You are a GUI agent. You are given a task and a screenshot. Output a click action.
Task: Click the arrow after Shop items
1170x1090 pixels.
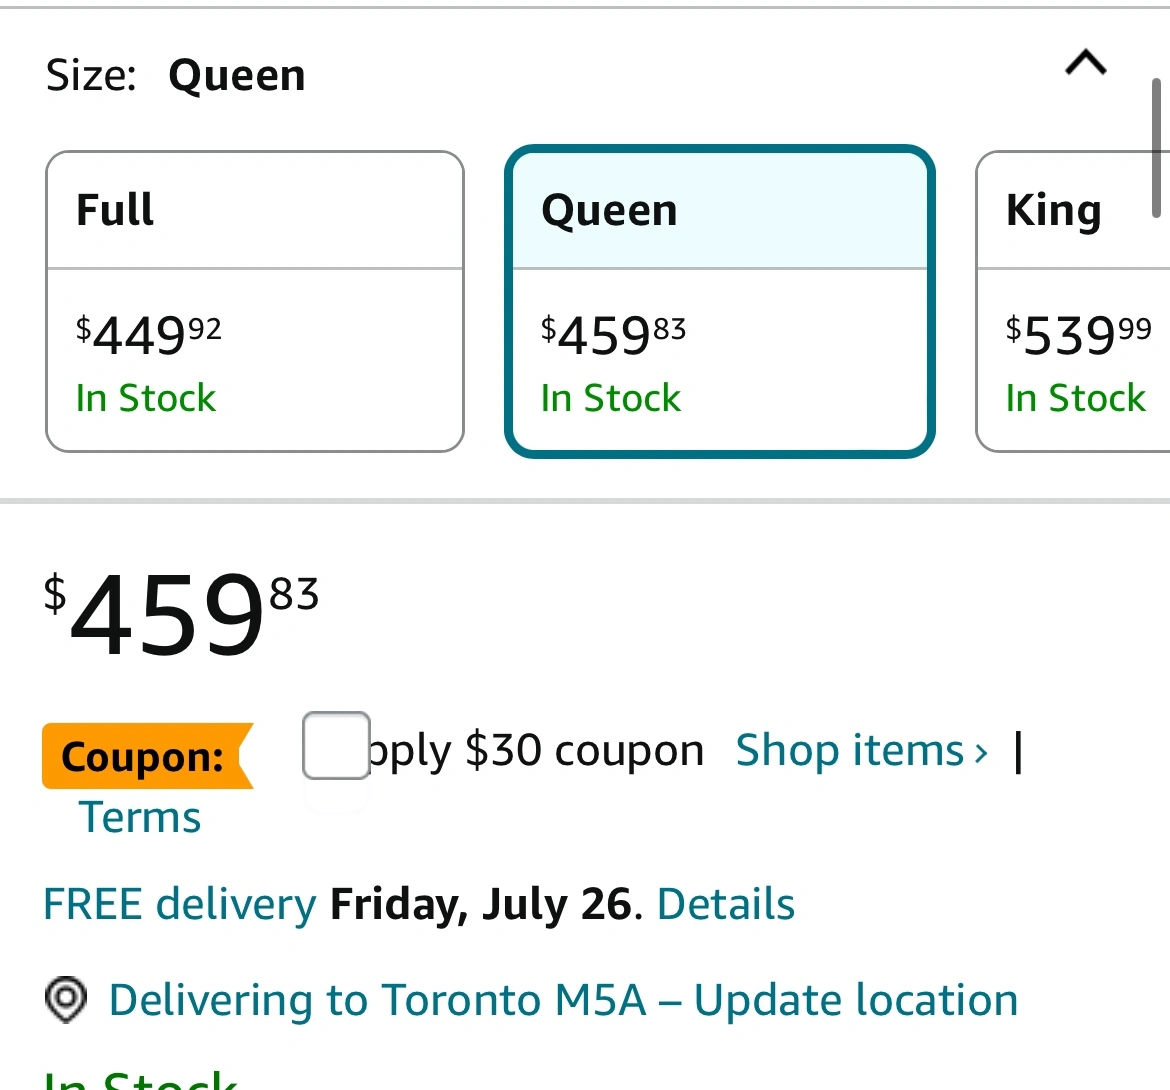coord(981,752)
